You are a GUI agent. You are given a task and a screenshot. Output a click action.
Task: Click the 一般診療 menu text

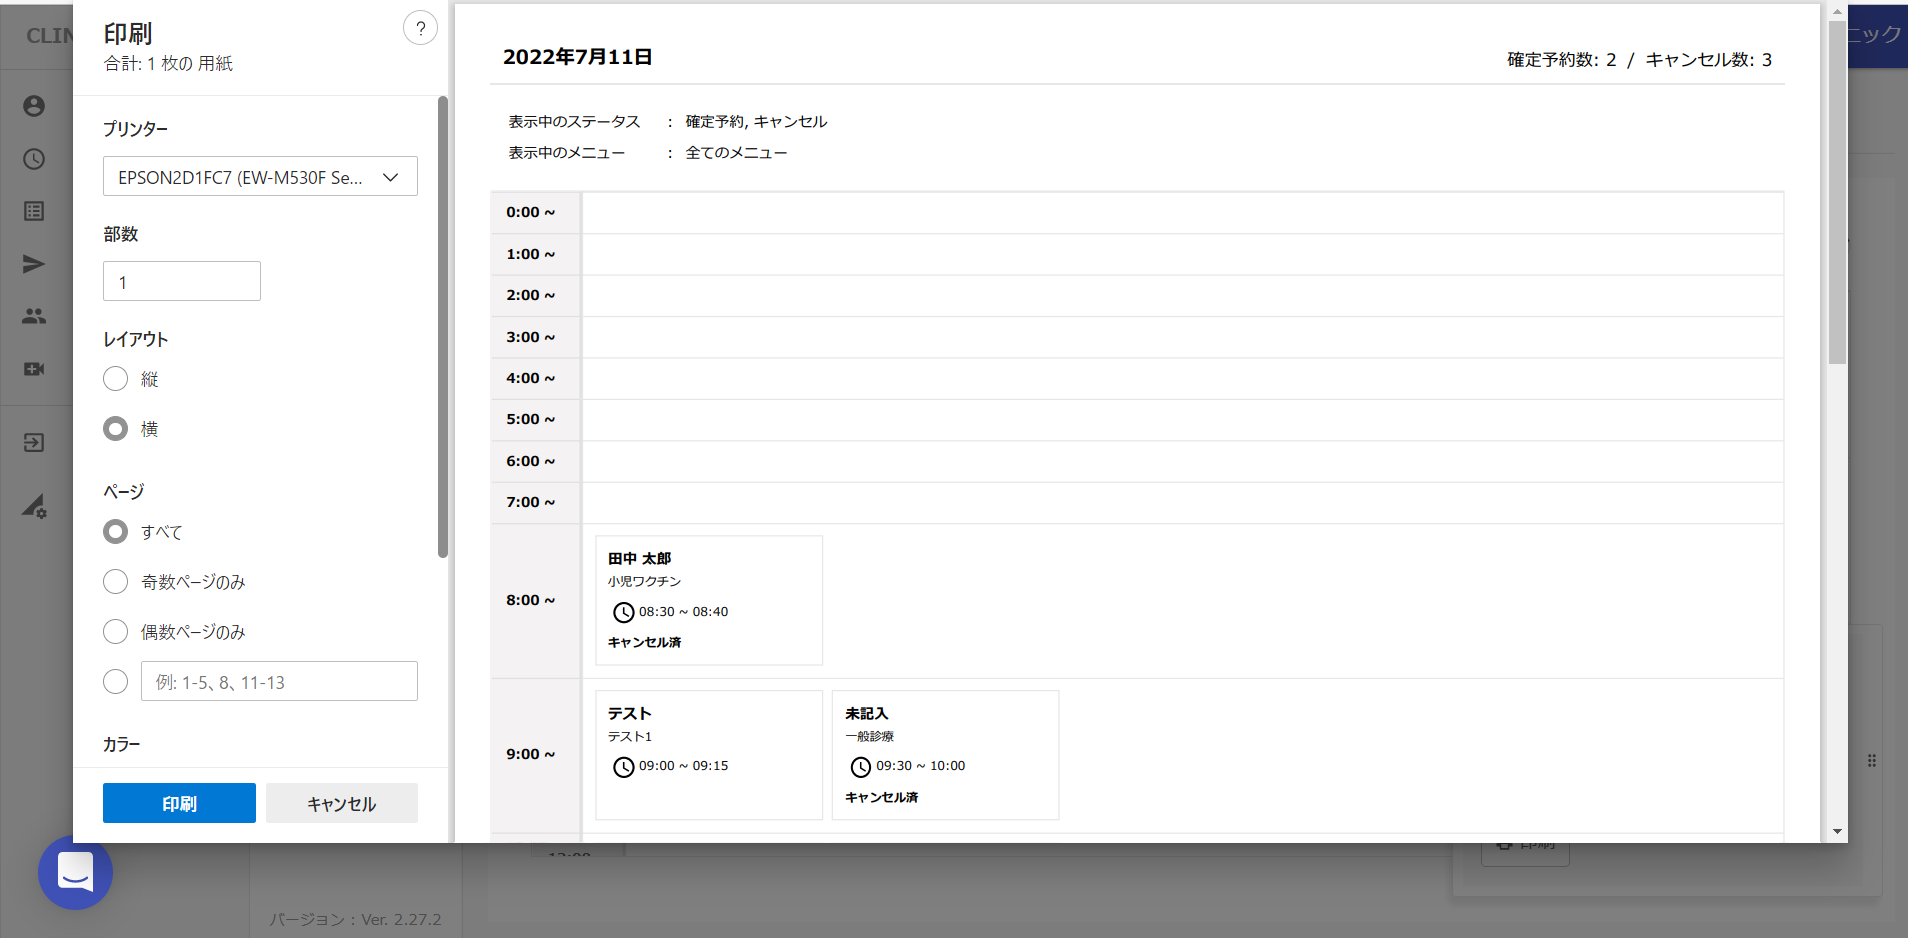pyautogui.click(x=870, y=736)
